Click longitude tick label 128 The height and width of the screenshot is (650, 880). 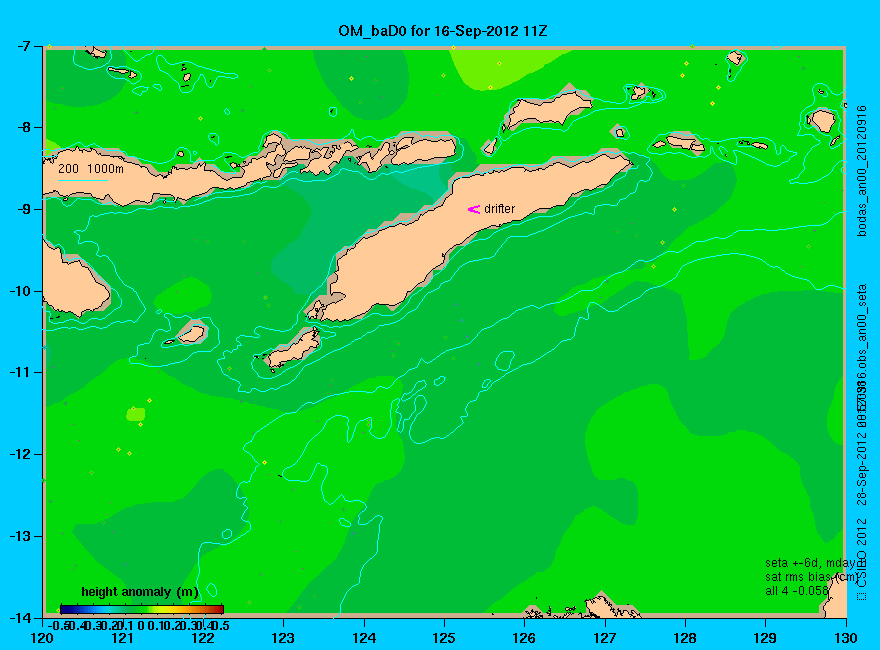[685, 638]
